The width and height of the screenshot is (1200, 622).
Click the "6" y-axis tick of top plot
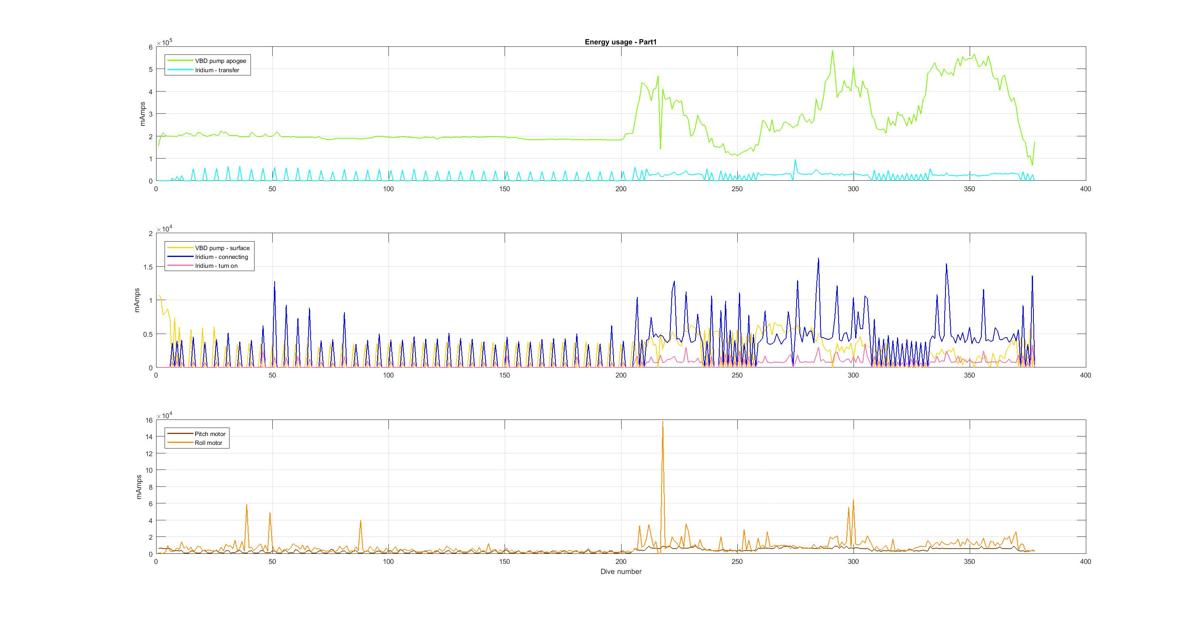150,47
